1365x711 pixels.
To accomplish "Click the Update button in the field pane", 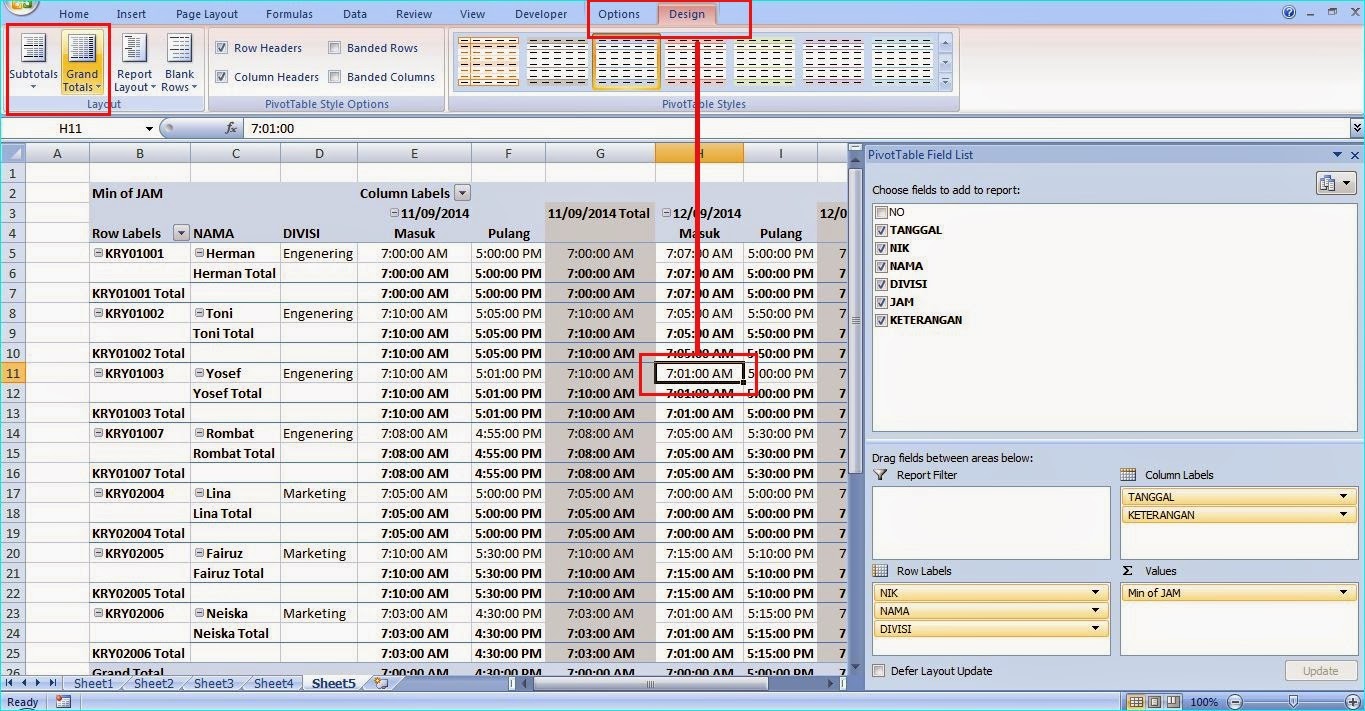I will [x=1321, y=670].
